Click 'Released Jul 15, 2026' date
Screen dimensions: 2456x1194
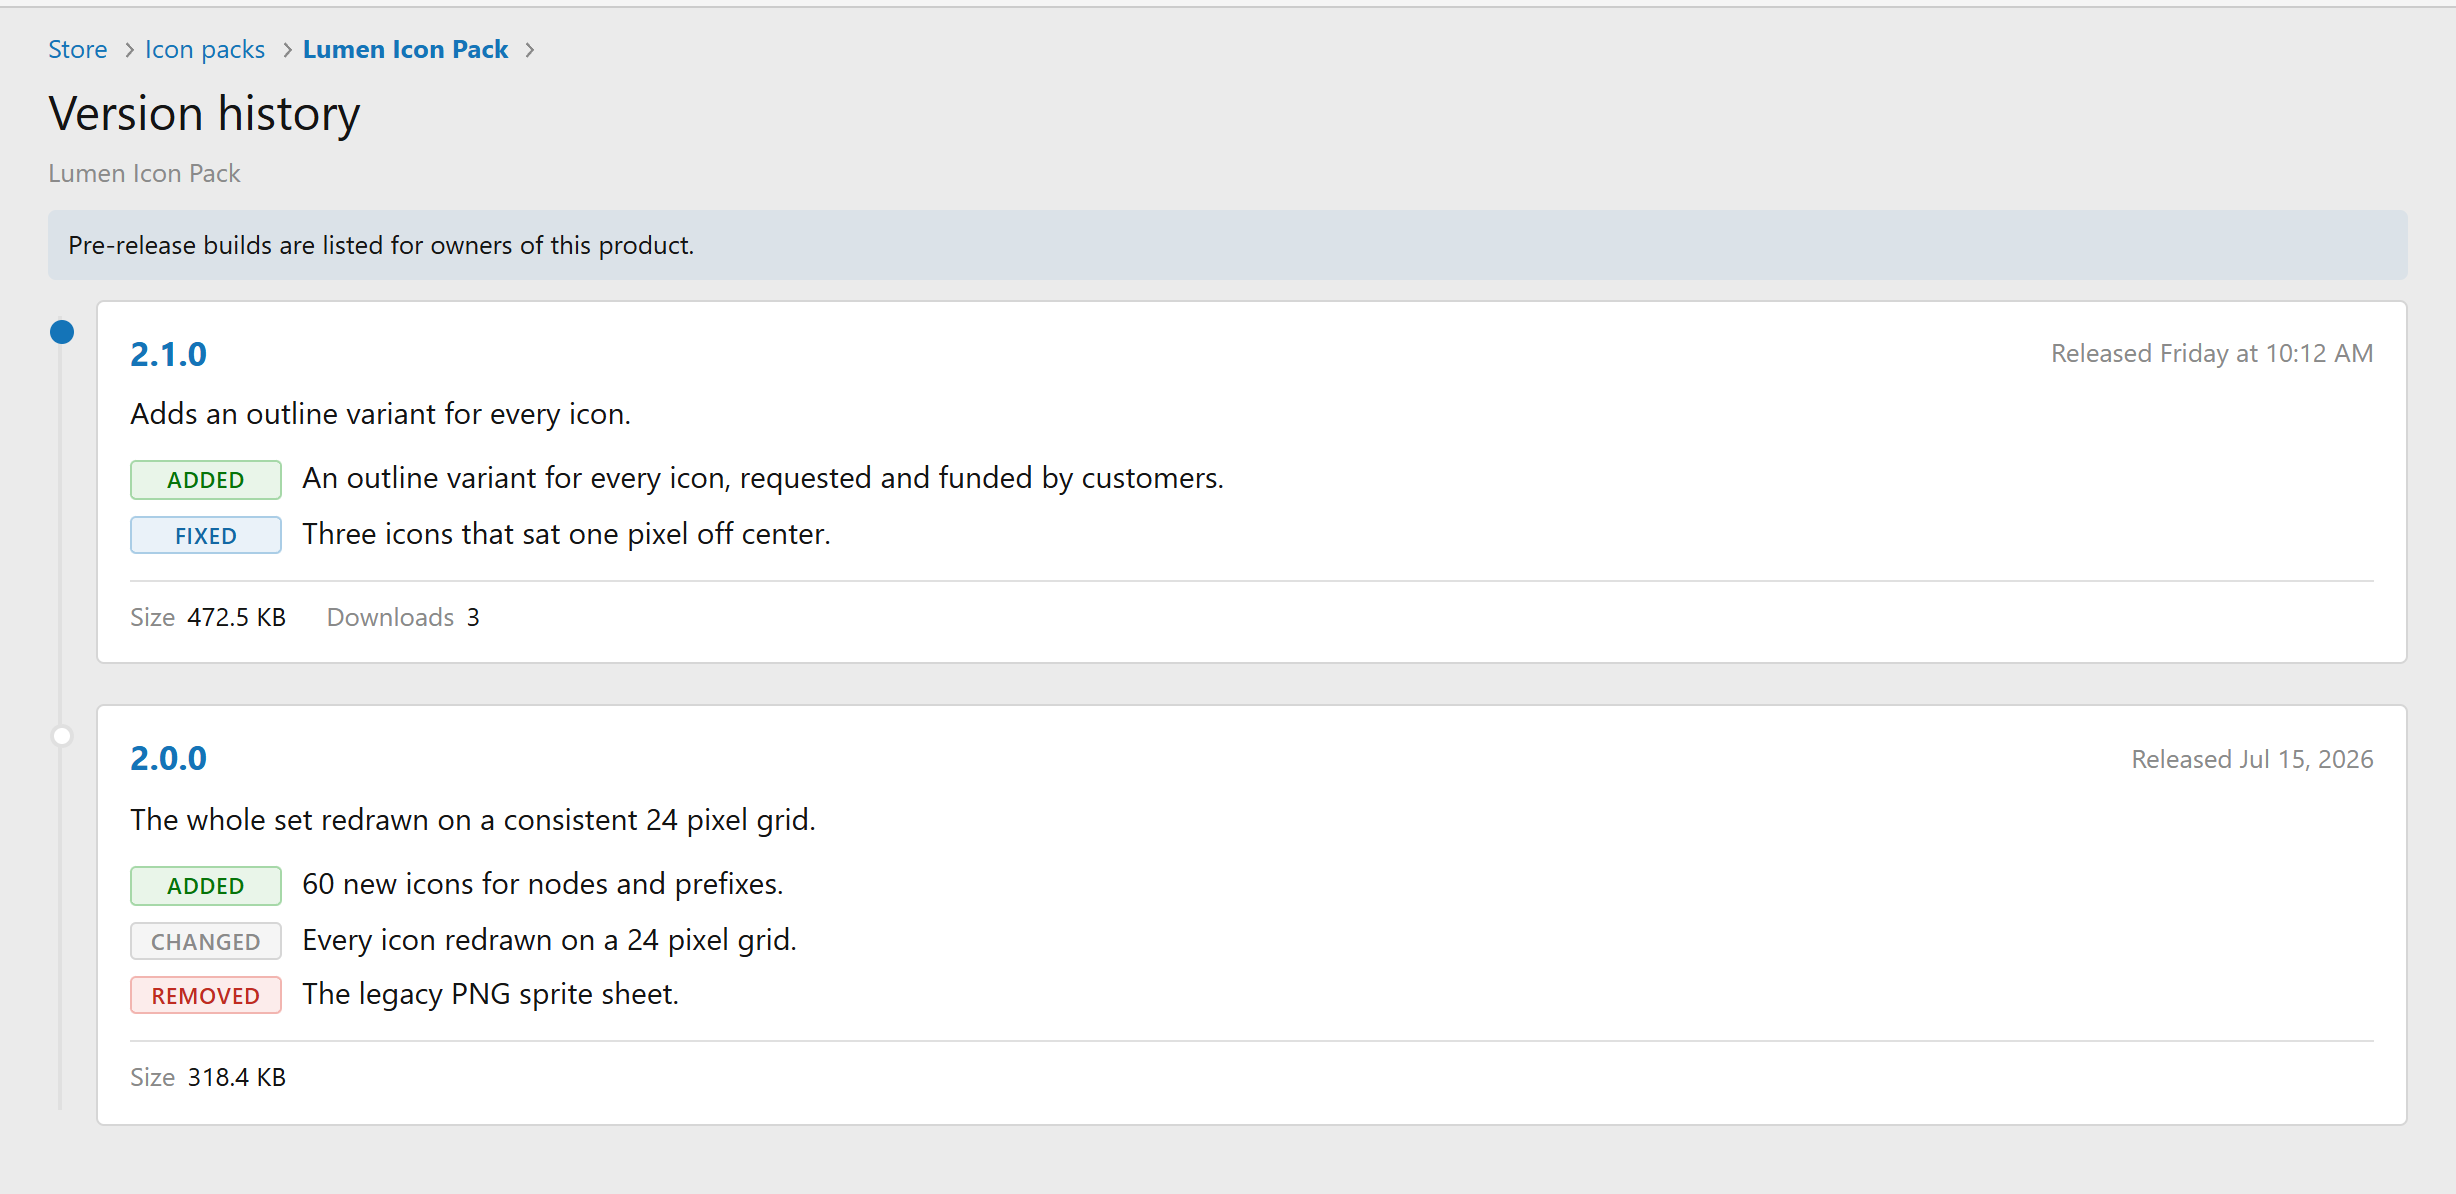pyautogui.click(x=2252, y=759)
